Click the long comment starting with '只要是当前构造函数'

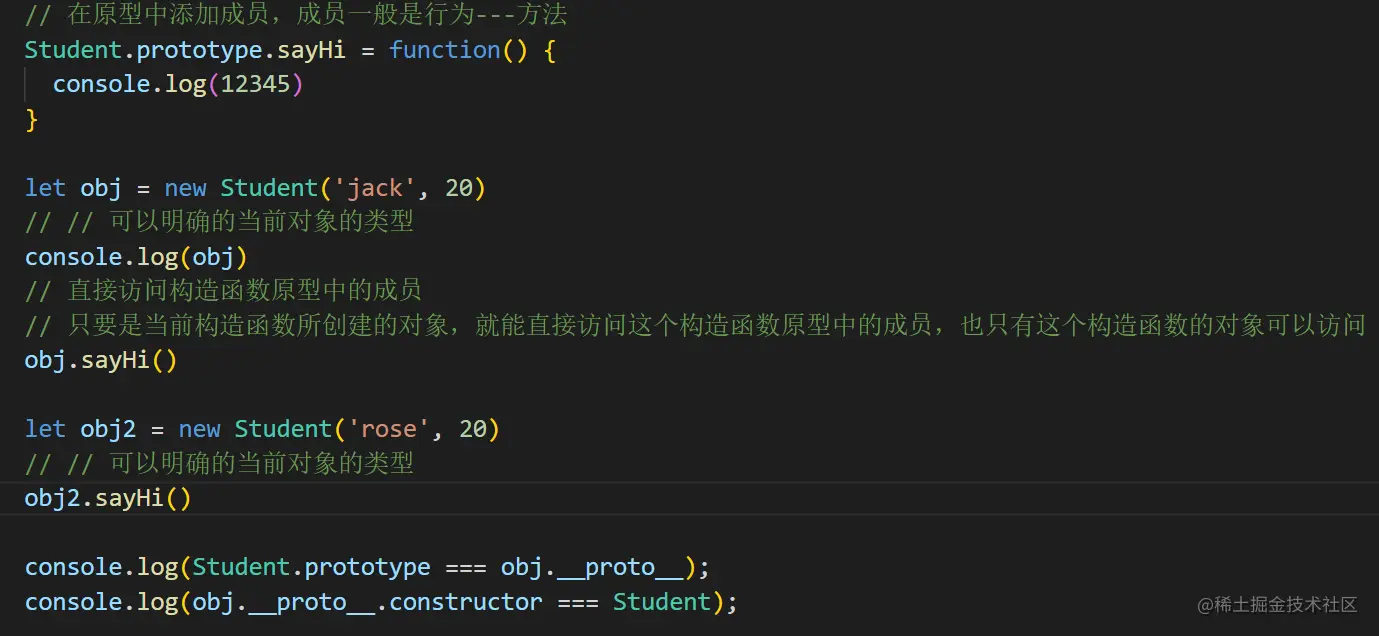tap(695, 325)
